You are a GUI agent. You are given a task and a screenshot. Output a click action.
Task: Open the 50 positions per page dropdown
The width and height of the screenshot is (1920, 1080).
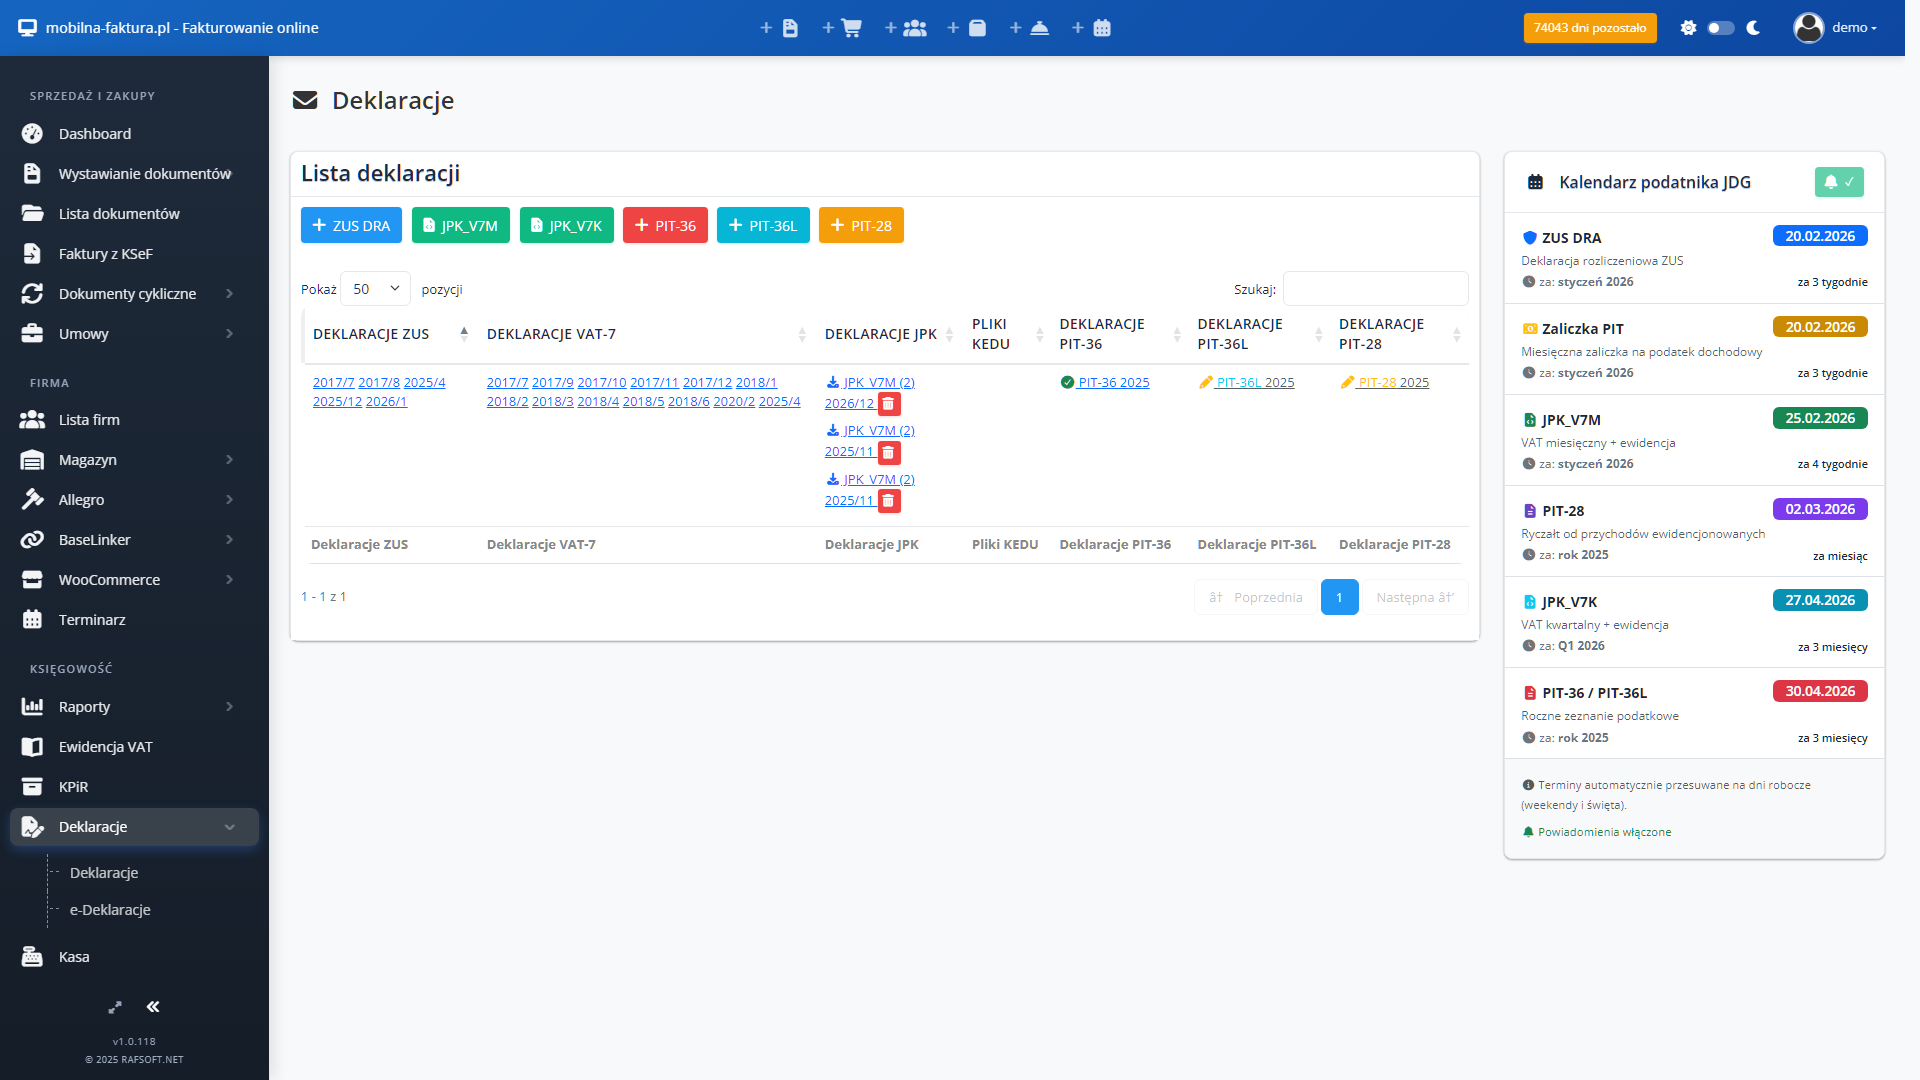(375, 289)
